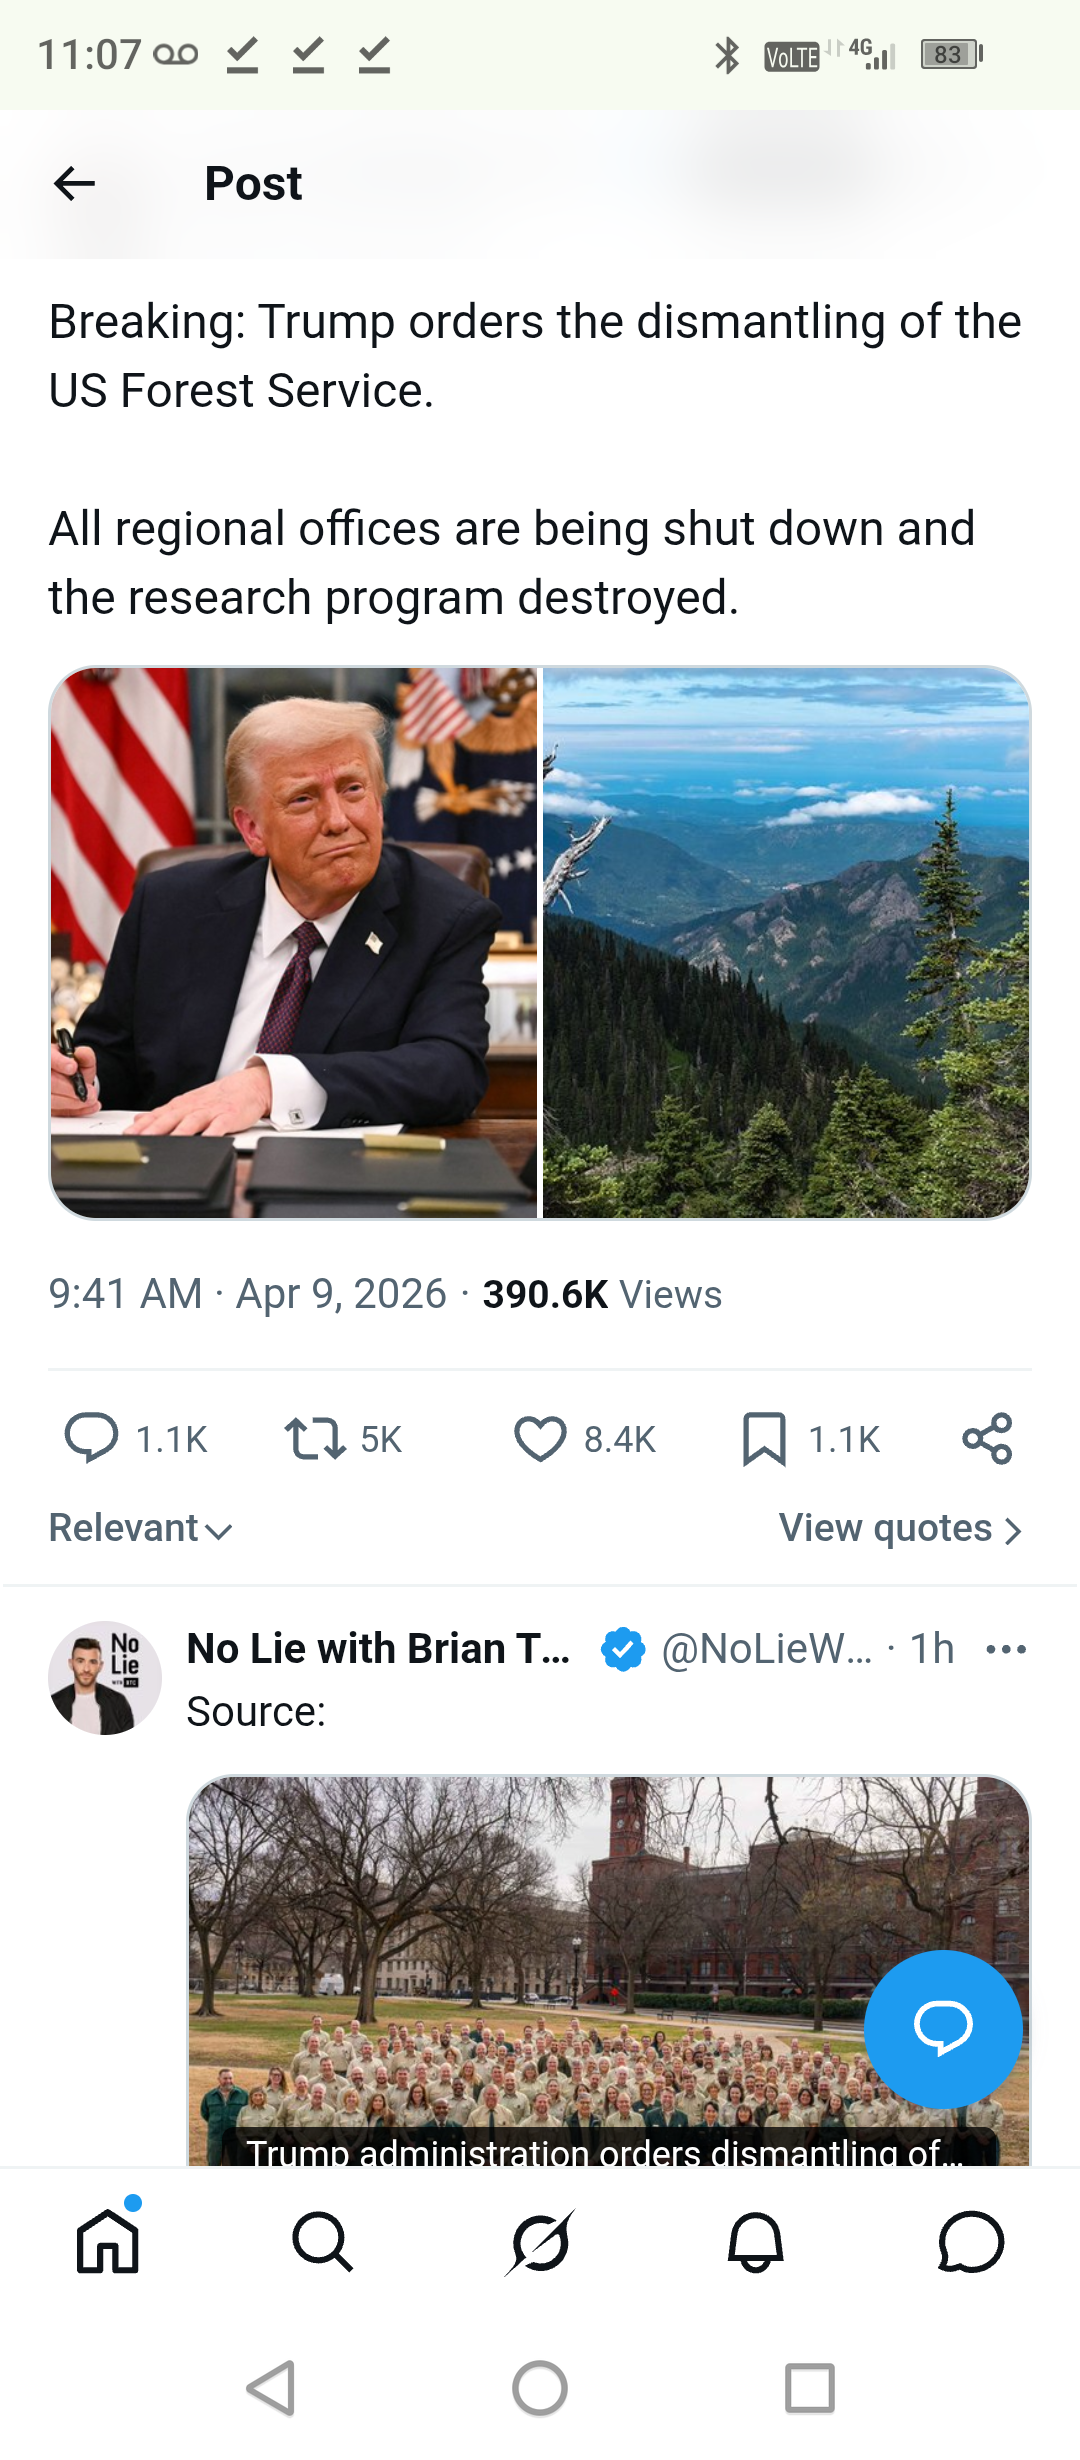Tap the back arrow icon
Viewport: 1080px width, 2460px height.
pyautogui.click(x=74, y=184)
